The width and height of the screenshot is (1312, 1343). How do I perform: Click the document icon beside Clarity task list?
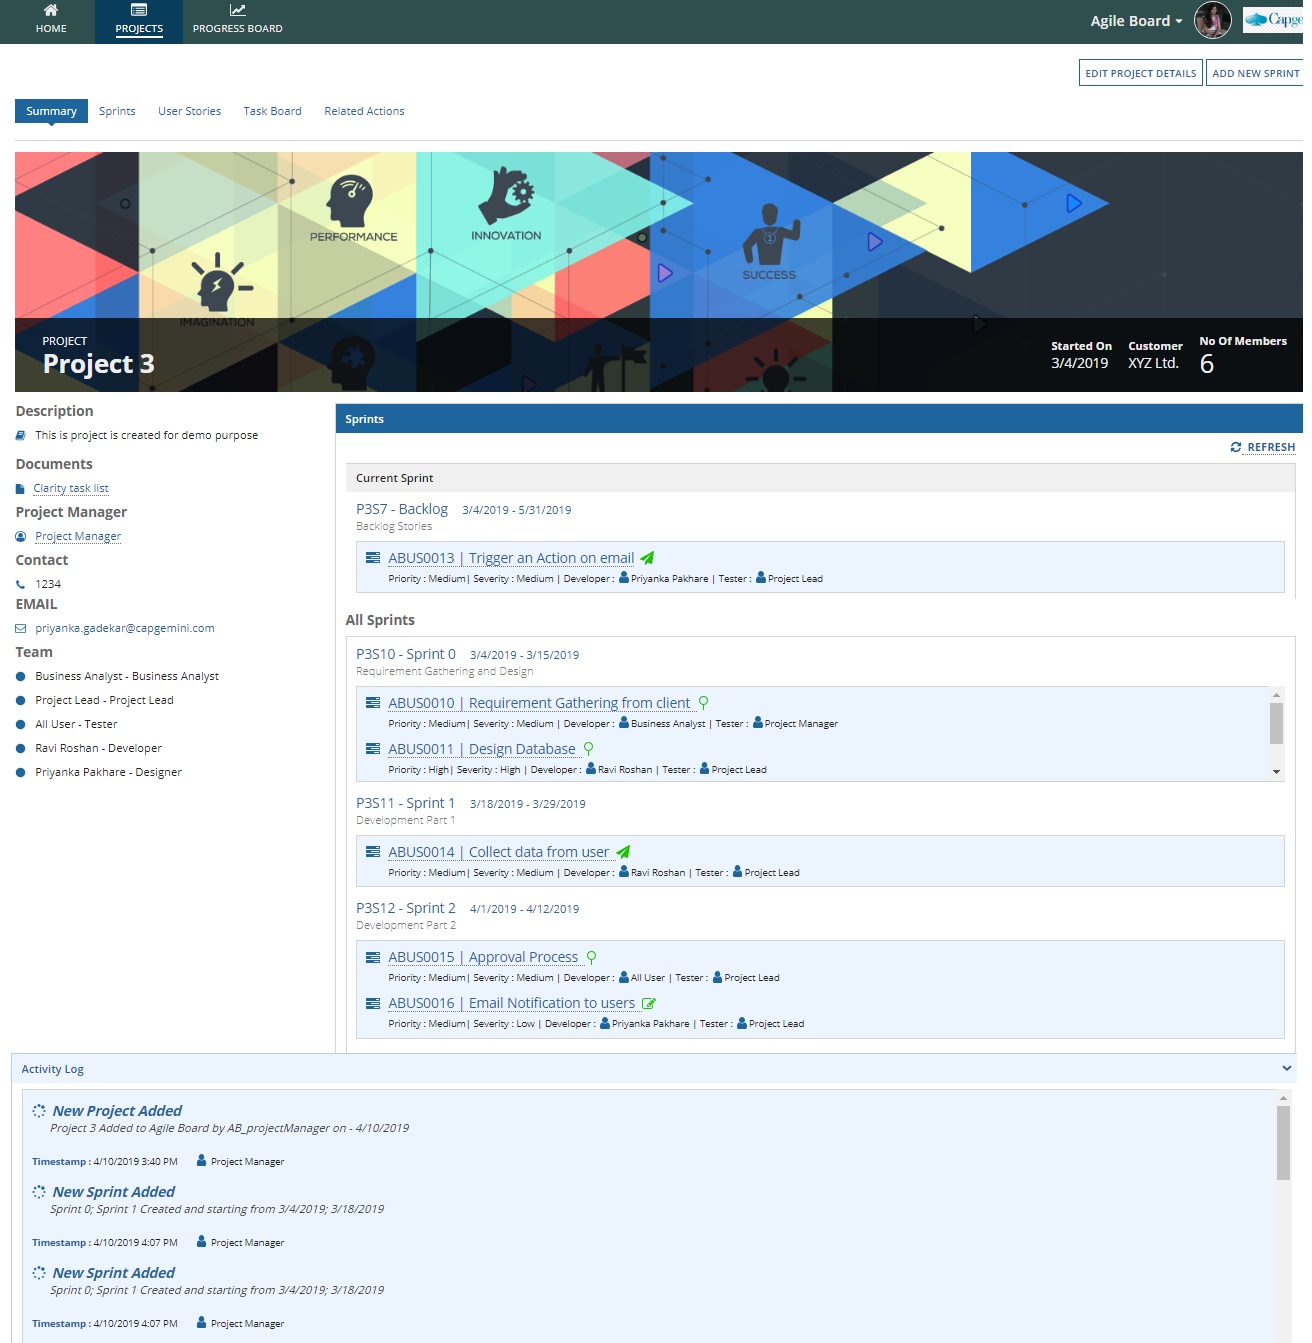coord(21,487)
